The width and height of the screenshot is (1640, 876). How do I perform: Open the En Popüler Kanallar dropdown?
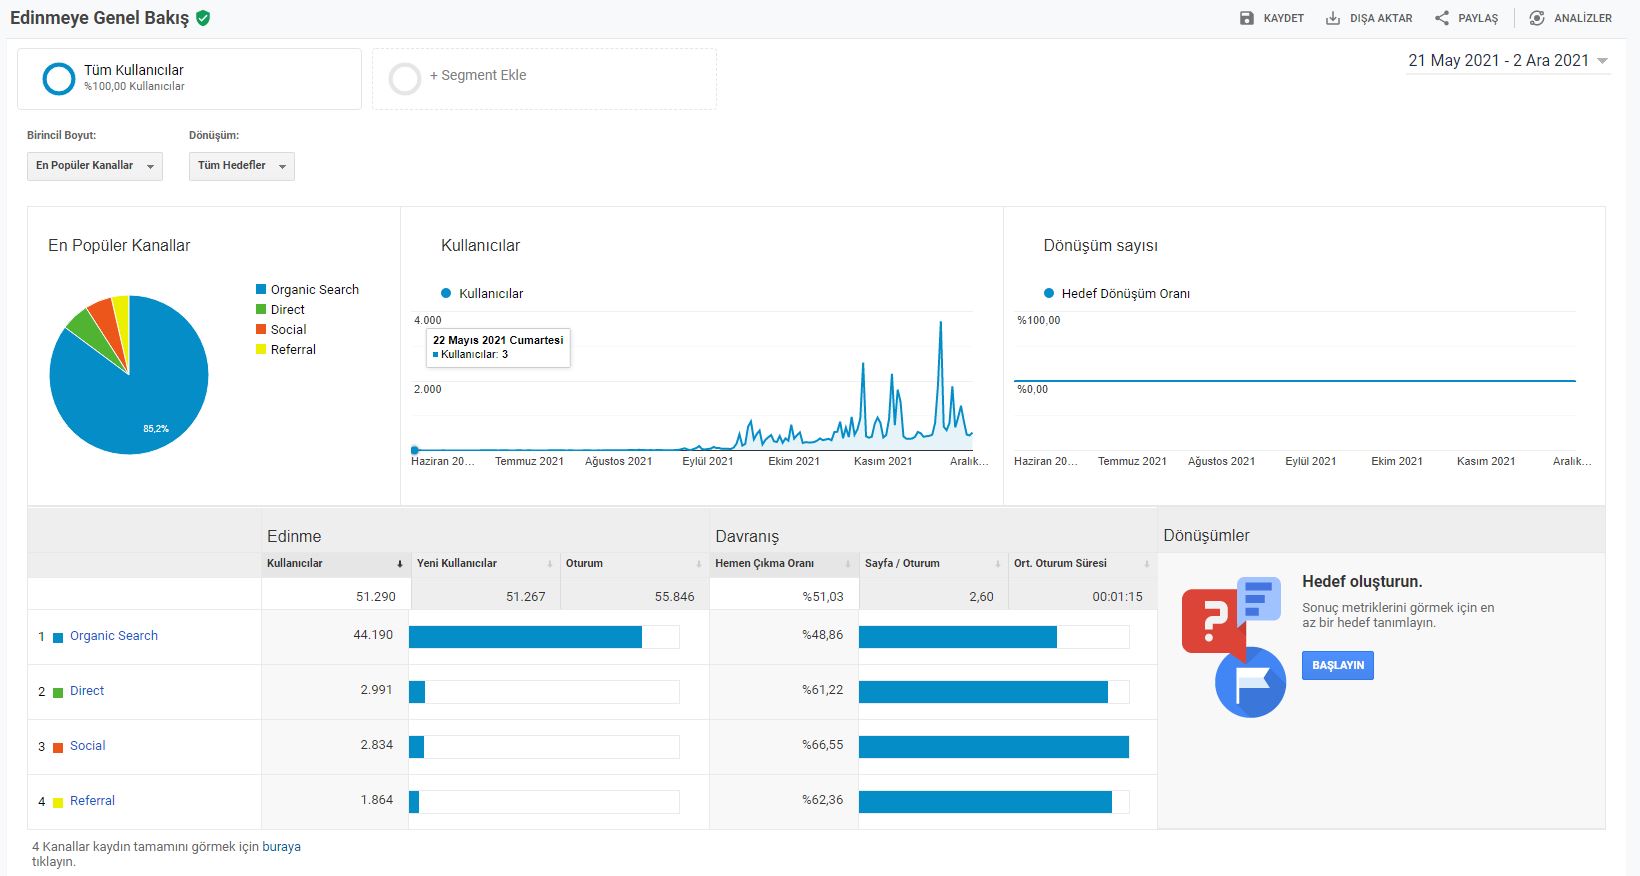coord(94,166)
